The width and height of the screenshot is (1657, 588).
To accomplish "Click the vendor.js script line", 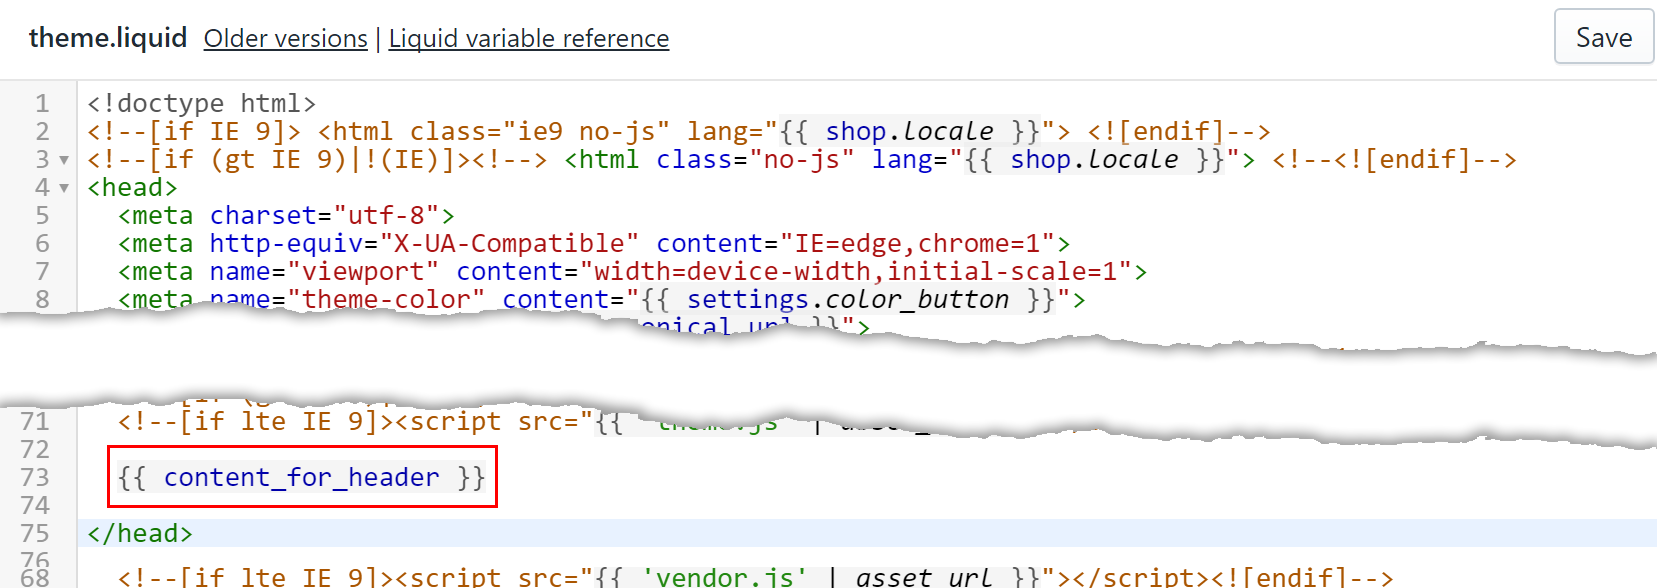I will (x=755, y=577).
